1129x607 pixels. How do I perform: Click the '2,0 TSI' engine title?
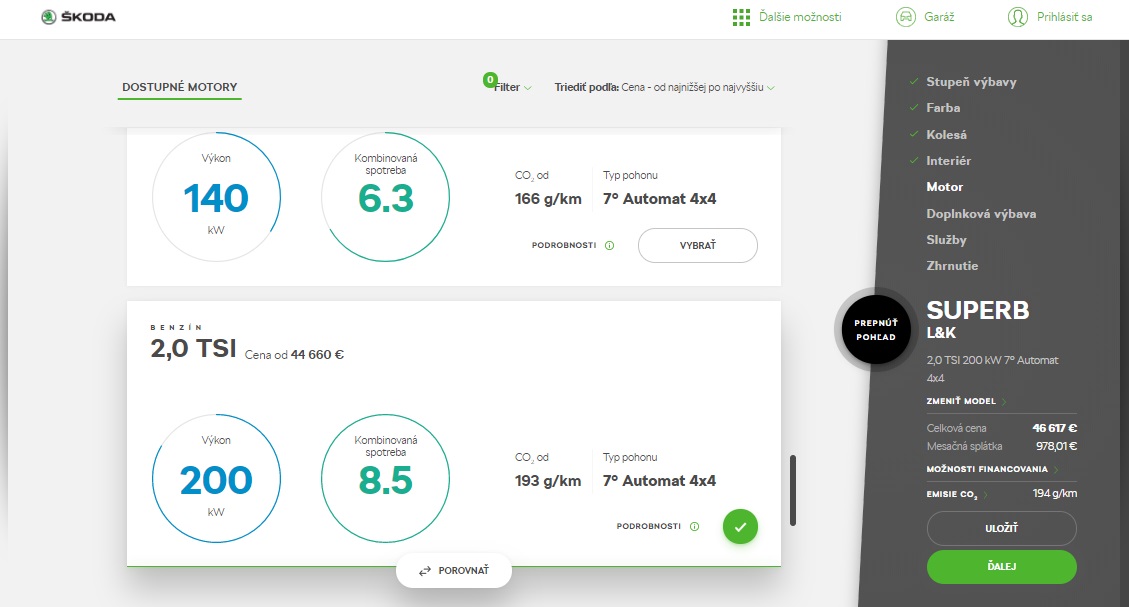(193, 349)
